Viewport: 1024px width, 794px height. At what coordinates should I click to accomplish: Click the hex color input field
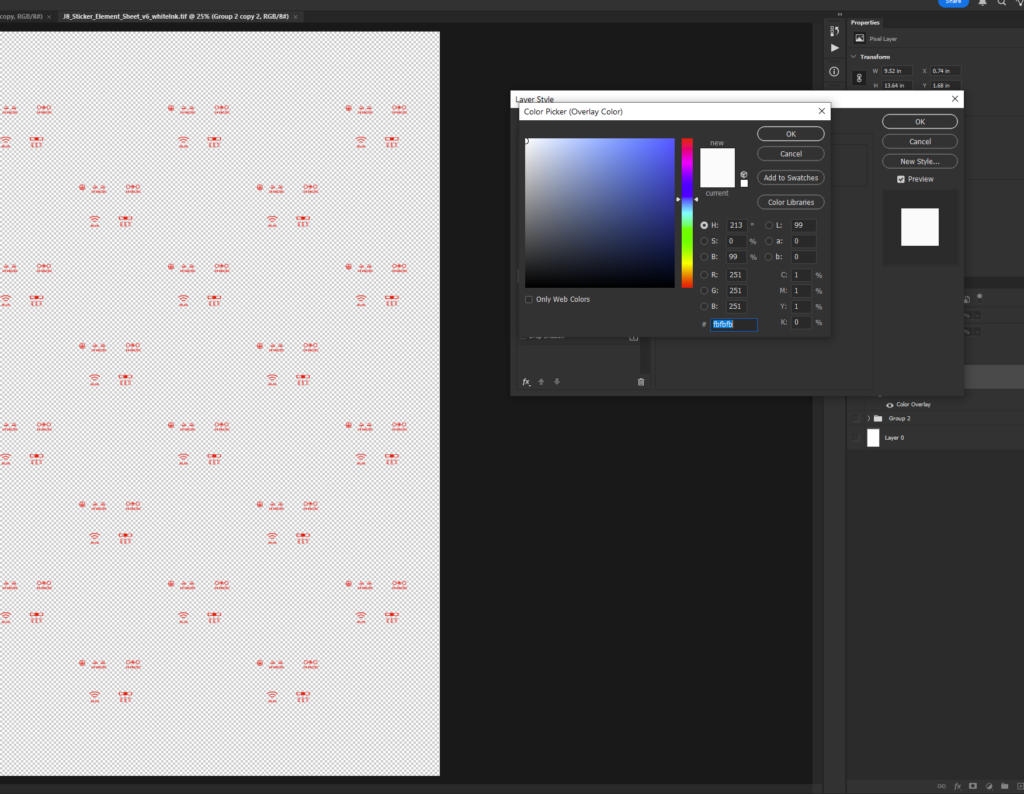pos(733,324)
